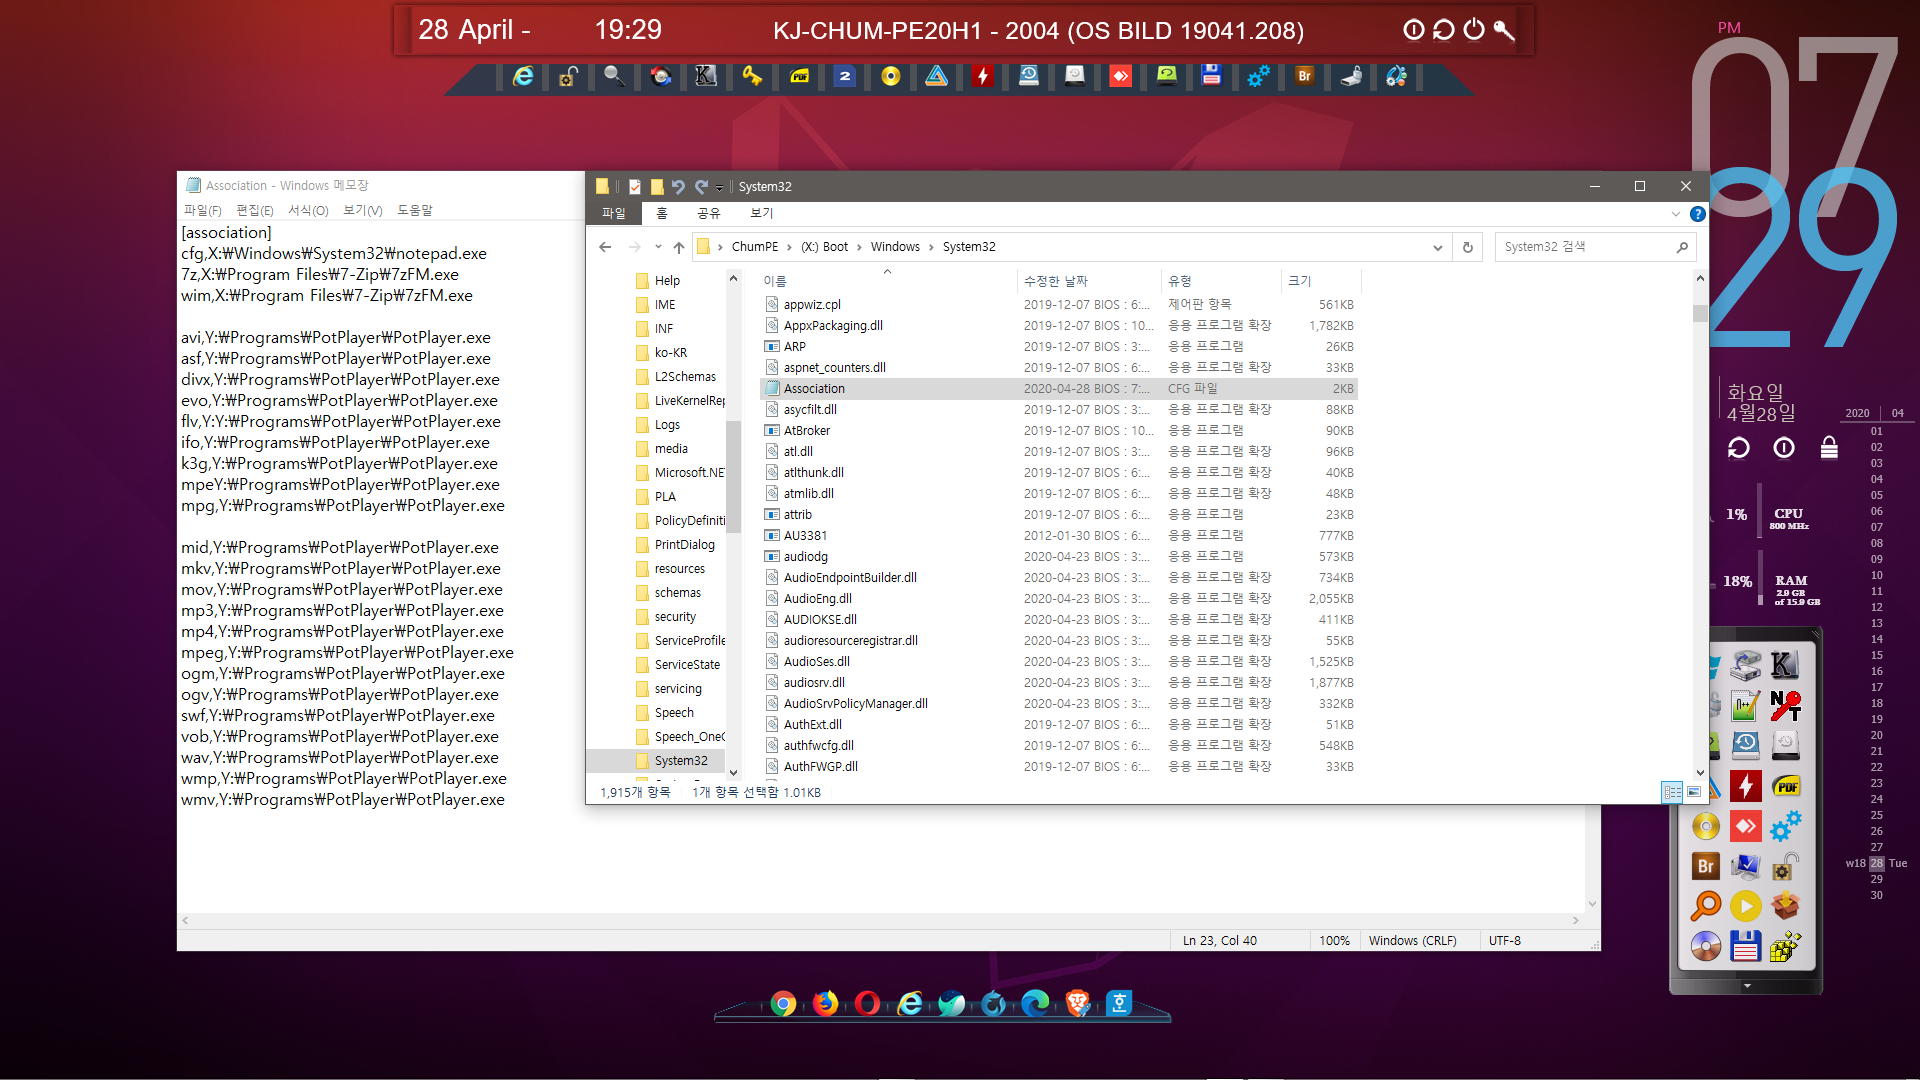
Task: Switch Explorer to details view layout
Action: (x=1672, y=792)
